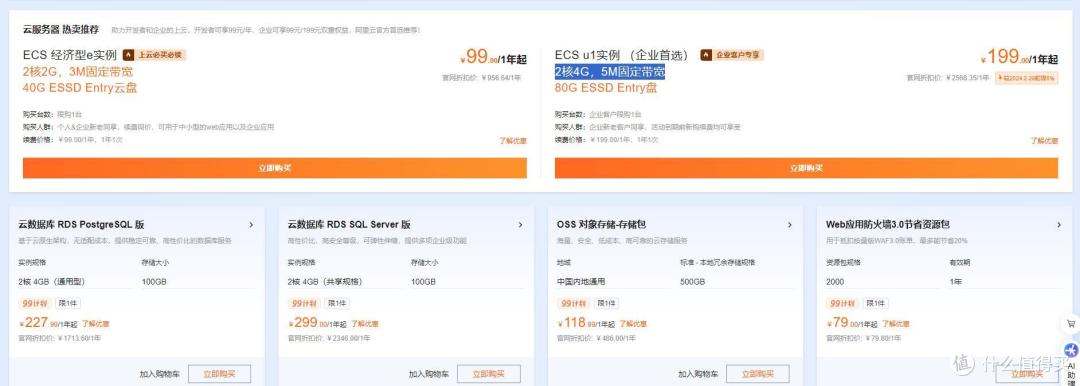Click ECS 经济型e实例 heading
The image size is (1080, 386).
[x=70, y=55]
